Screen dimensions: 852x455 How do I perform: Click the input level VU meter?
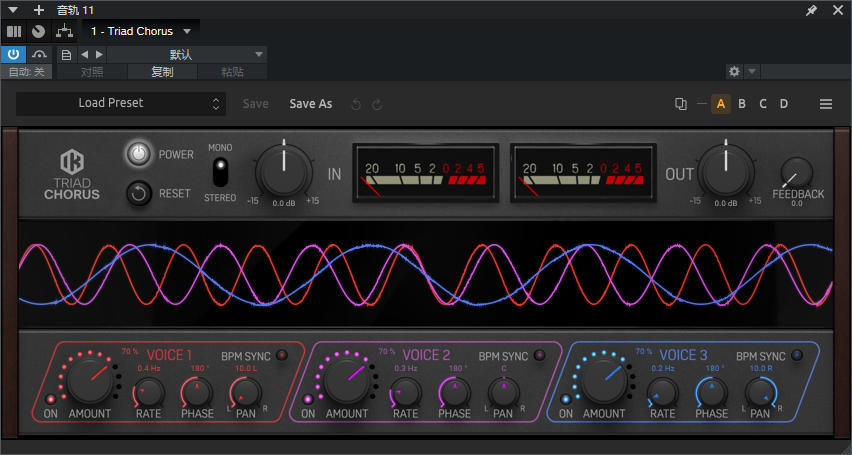click(x=425, y=173)
